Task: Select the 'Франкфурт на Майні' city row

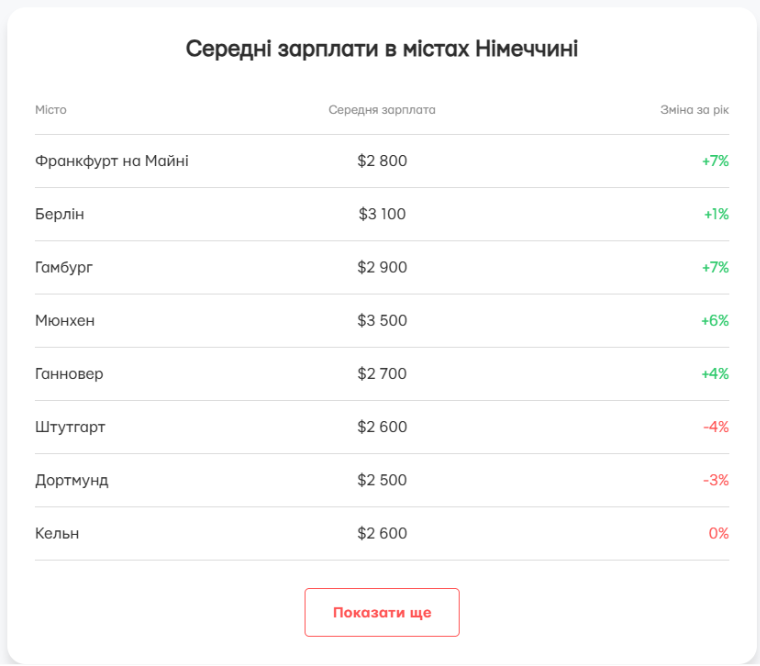Action: pyautogui.click(x=382, y=161)
